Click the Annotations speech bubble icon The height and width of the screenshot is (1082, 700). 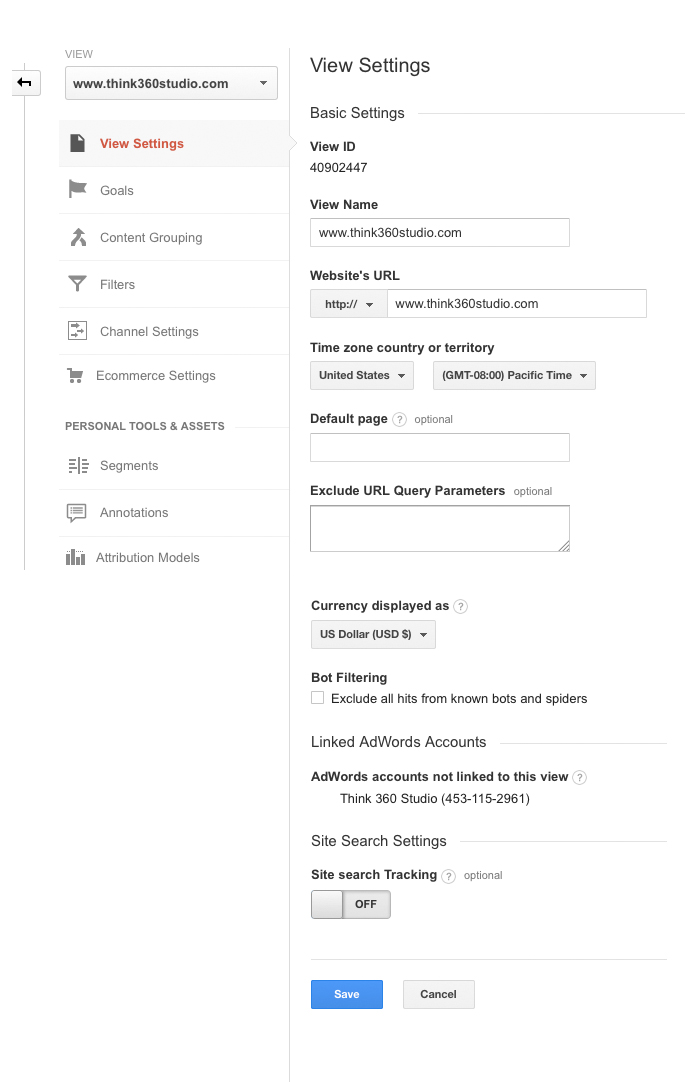click(x=77, y=513)
